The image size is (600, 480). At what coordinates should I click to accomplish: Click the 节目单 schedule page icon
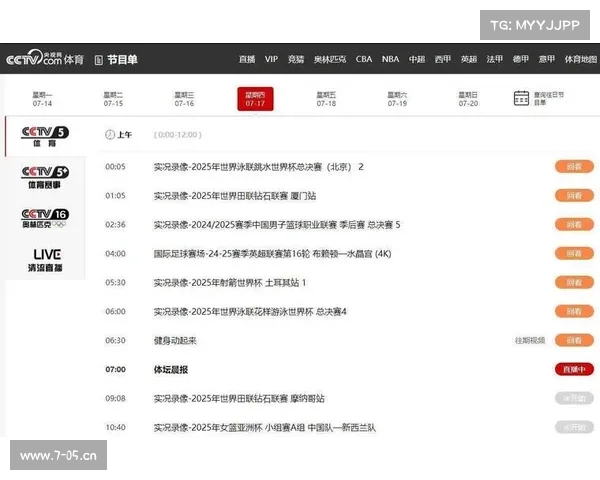click(99, 60)
